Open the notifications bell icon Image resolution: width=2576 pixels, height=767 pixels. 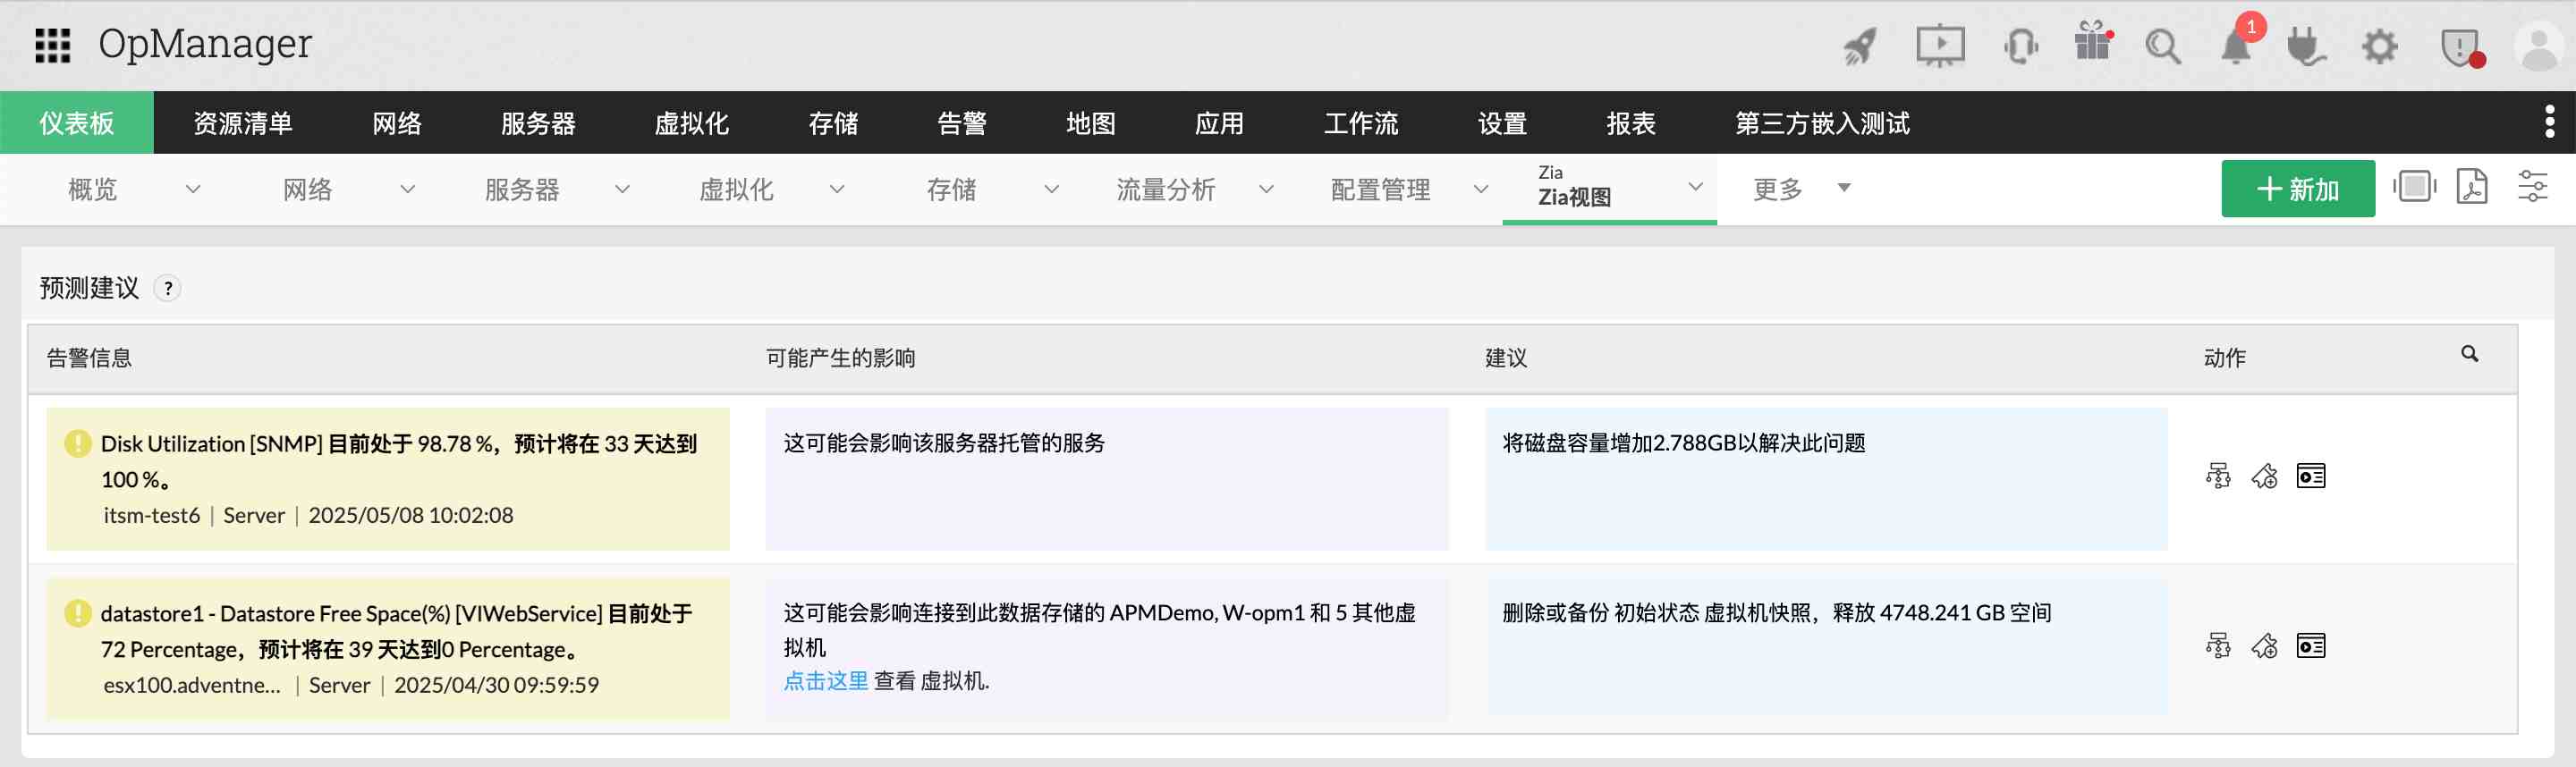tap(2235, 46)
